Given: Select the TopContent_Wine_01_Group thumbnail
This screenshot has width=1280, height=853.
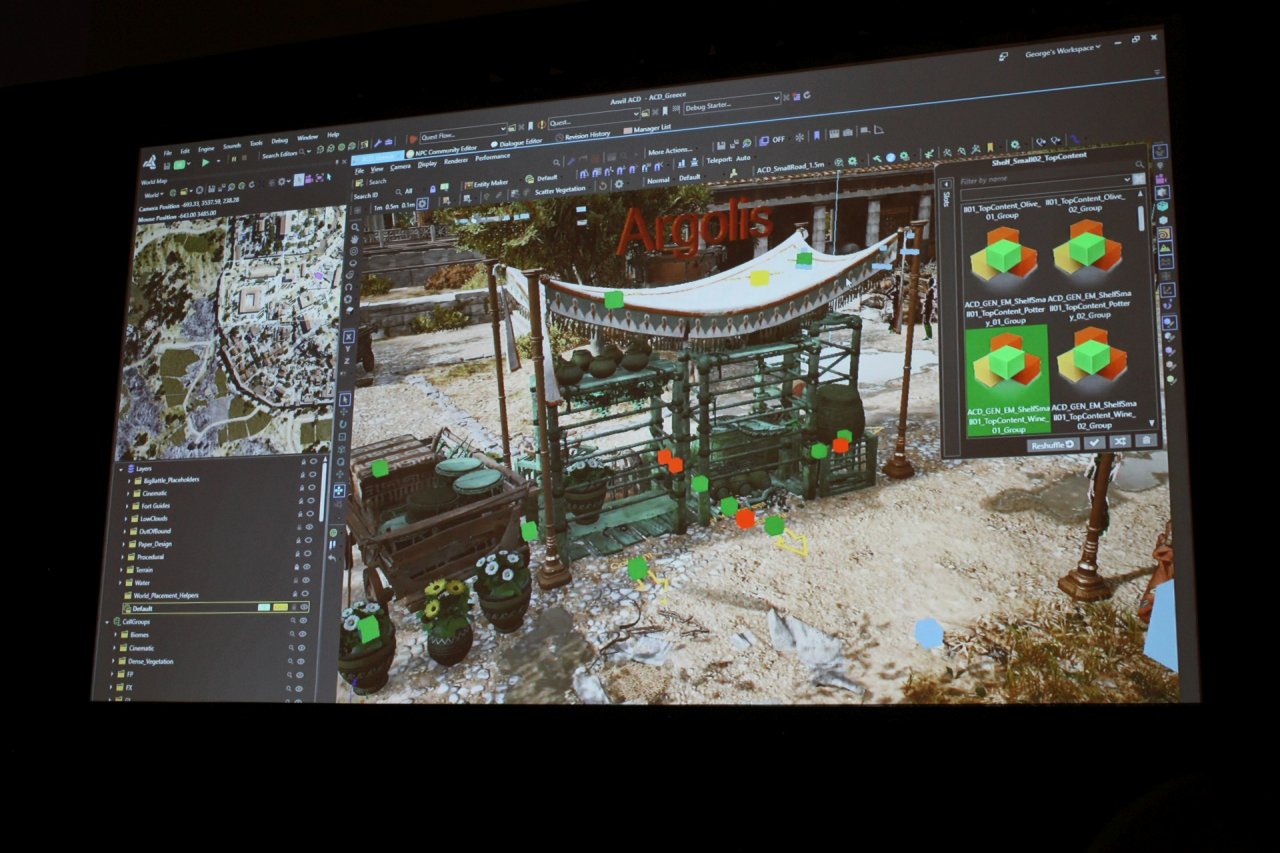Looking at the screenshot, I should pos(1007,380).
